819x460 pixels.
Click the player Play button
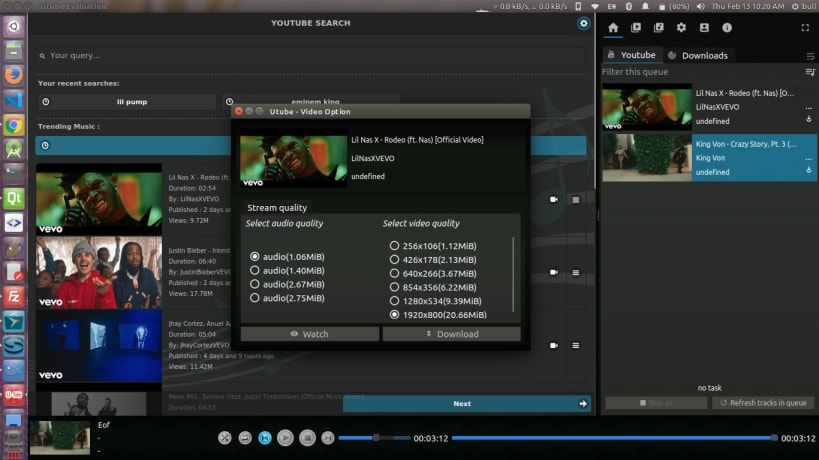tap(285, 438)
